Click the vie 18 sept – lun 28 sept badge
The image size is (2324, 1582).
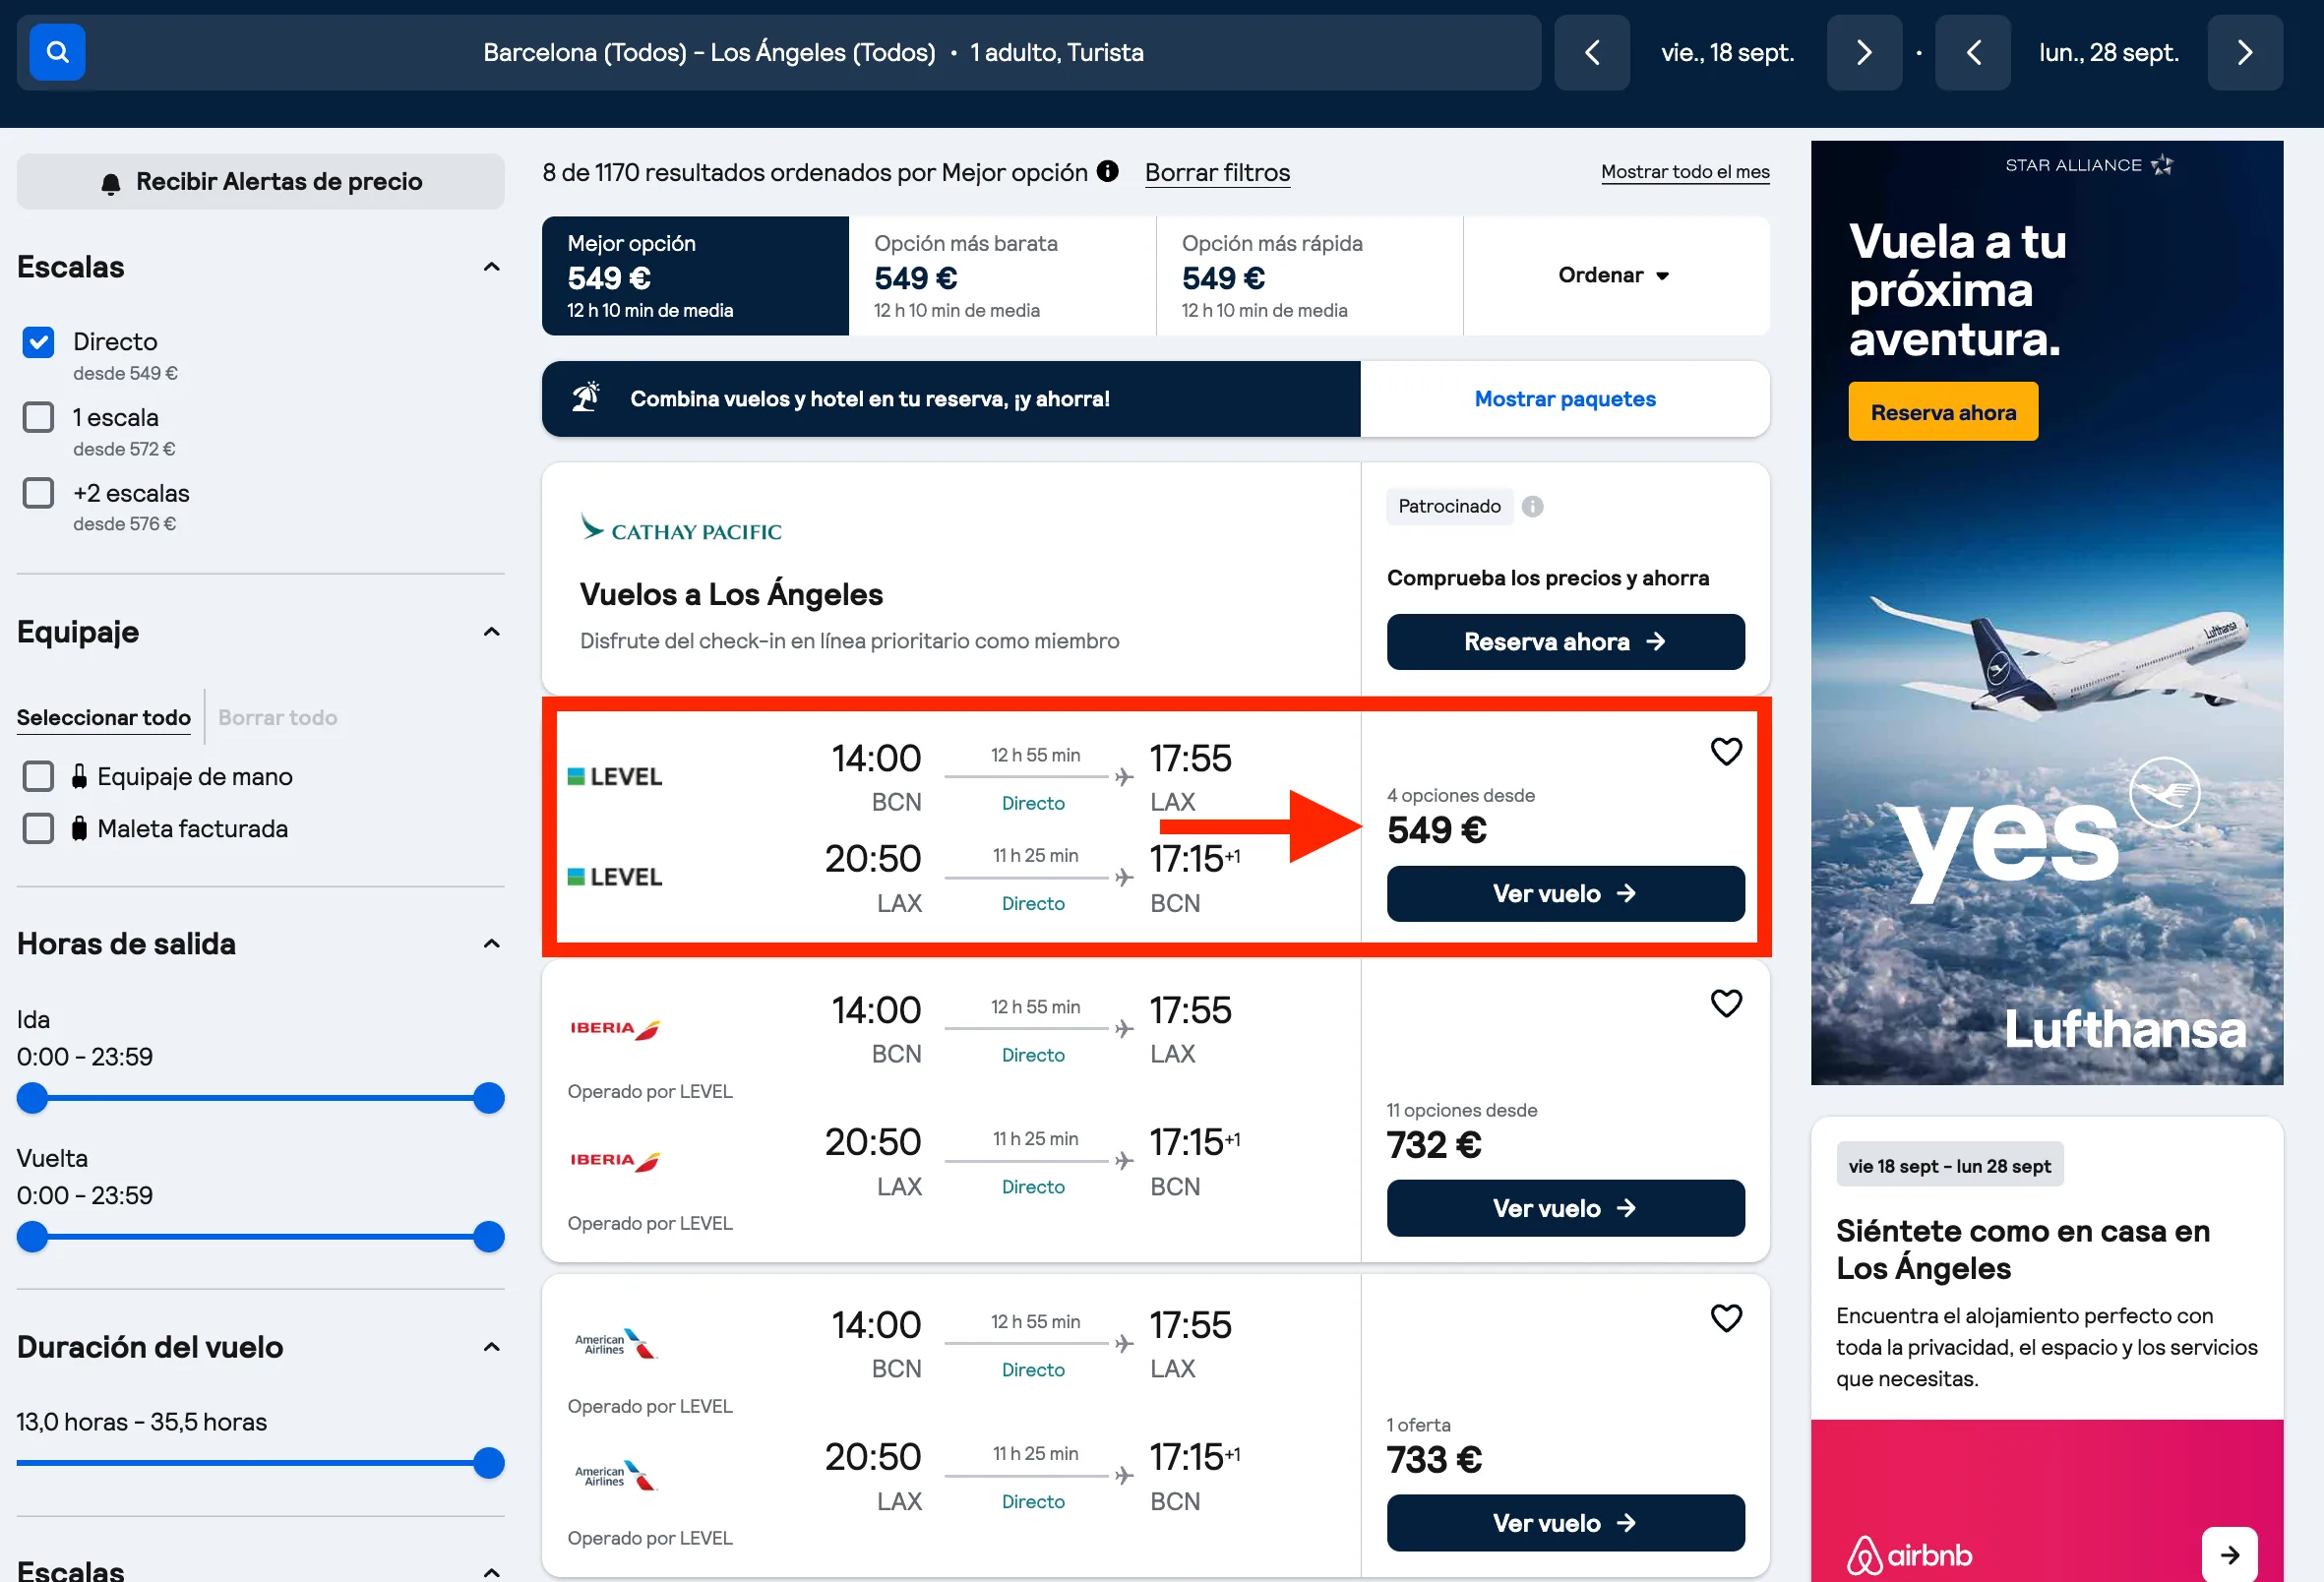[x=1949, y=1166]
